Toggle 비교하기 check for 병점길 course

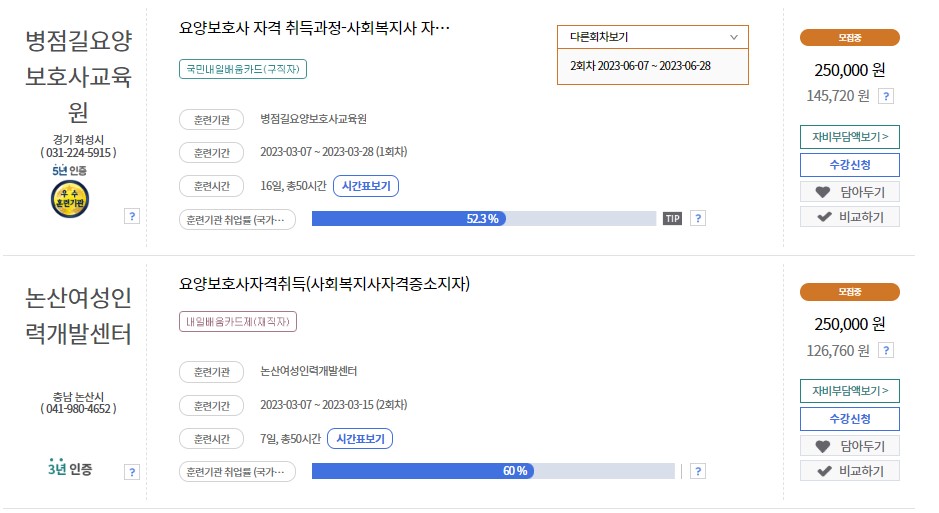click(x=850, y=217)
